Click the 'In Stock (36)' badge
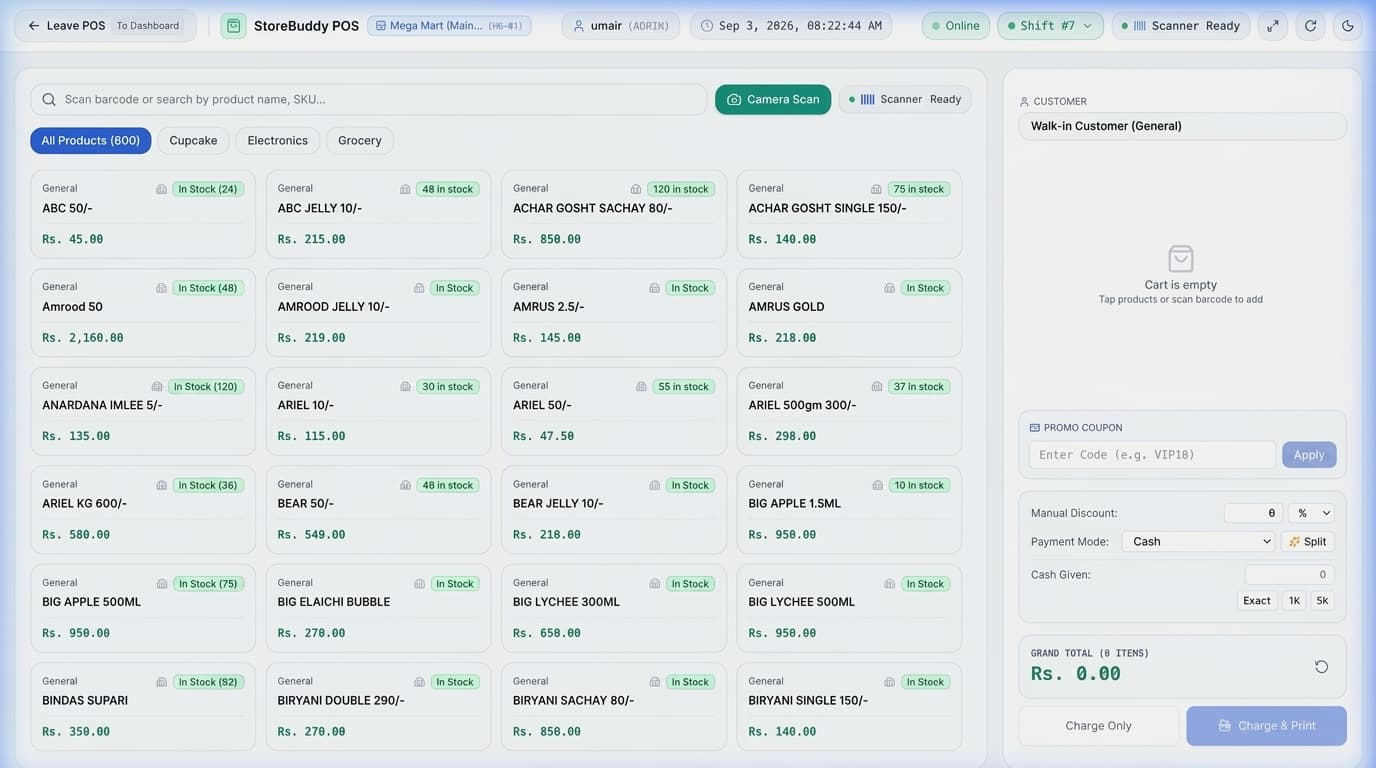Image resolution: width=1376 pixels, height=768 pixels. 208,485
